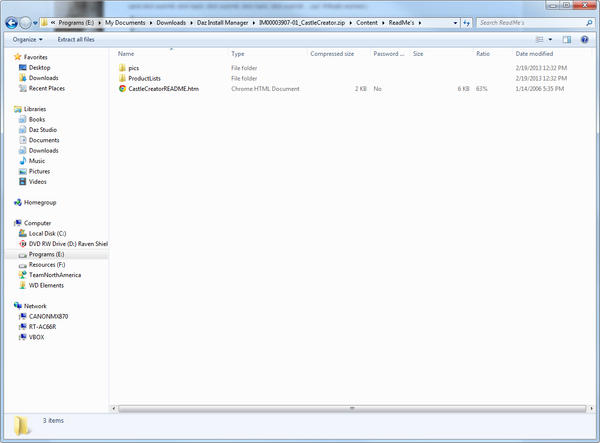Screen dimensions: 600x443
Task: Toggle the preview pane button
Action: tap(567, 39)
